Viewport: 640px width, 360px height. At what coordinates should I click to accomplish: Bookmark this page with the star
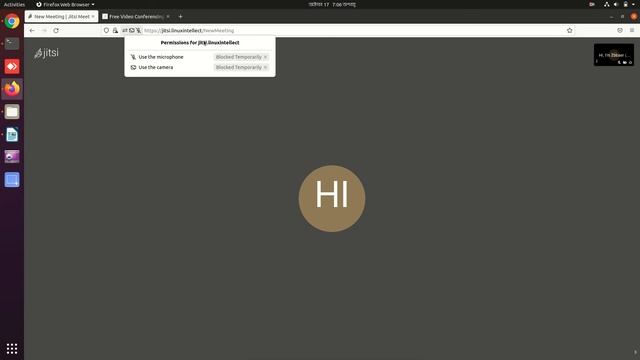click(x=569, y=31)
